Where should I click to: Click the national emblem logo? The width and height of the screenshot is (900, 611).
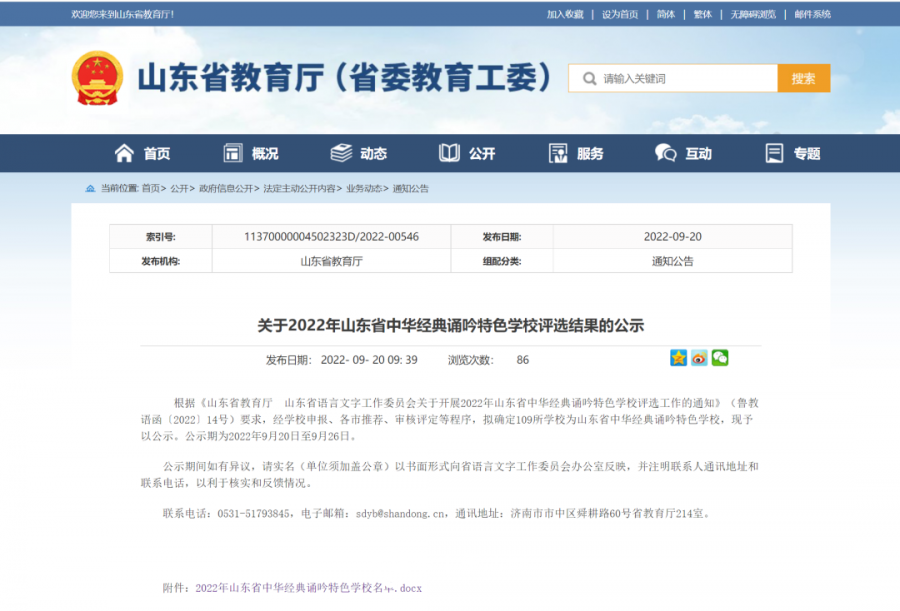click(x=97, y=78)
